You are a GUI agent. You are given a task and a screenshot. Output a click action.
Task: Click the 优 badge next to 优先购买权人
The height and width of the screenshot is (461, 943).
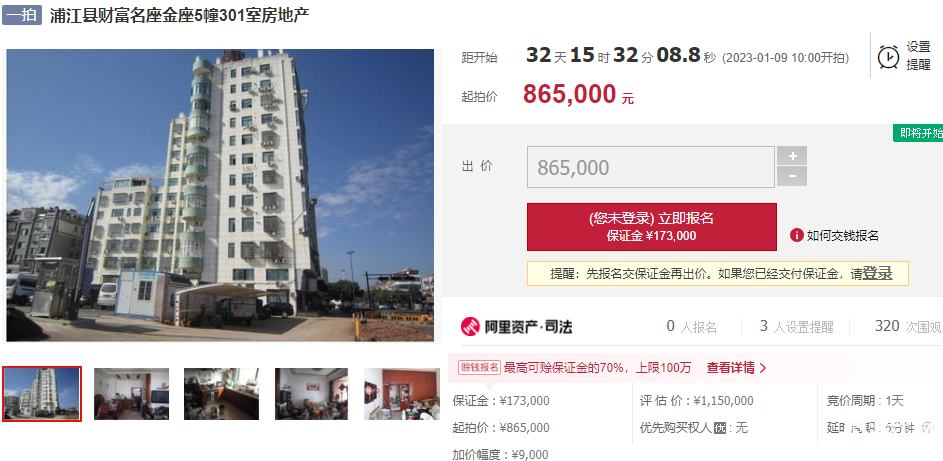[720, 428]
